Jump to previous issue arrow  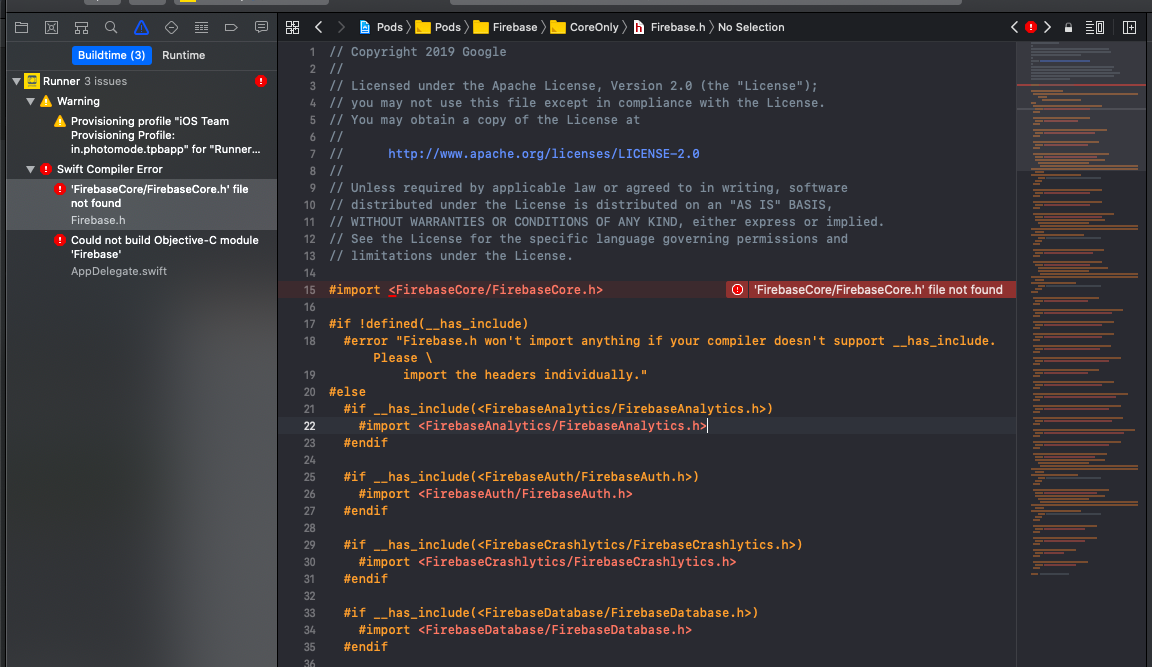(x=1015, y=27)
